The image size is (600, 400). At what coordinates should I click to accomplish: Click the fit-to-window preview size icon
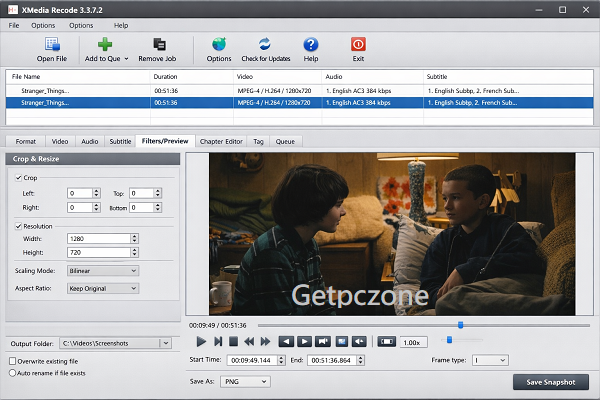(x=386, y=341)
